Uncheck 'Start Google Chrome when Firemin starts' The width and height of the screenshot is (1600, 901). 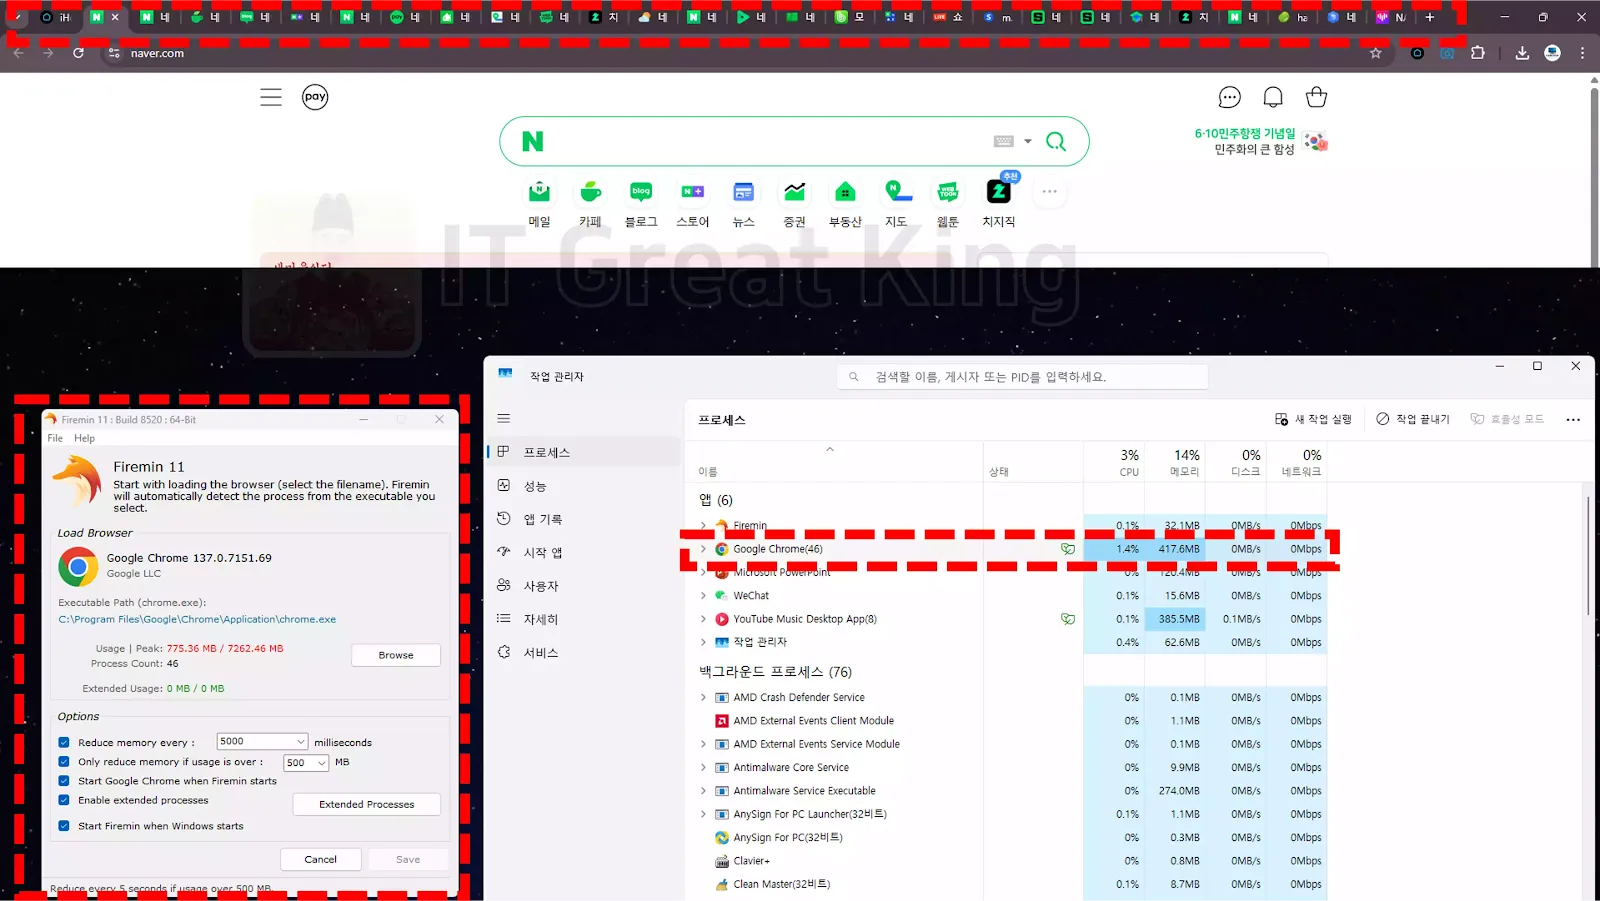[x=64, y=781]
